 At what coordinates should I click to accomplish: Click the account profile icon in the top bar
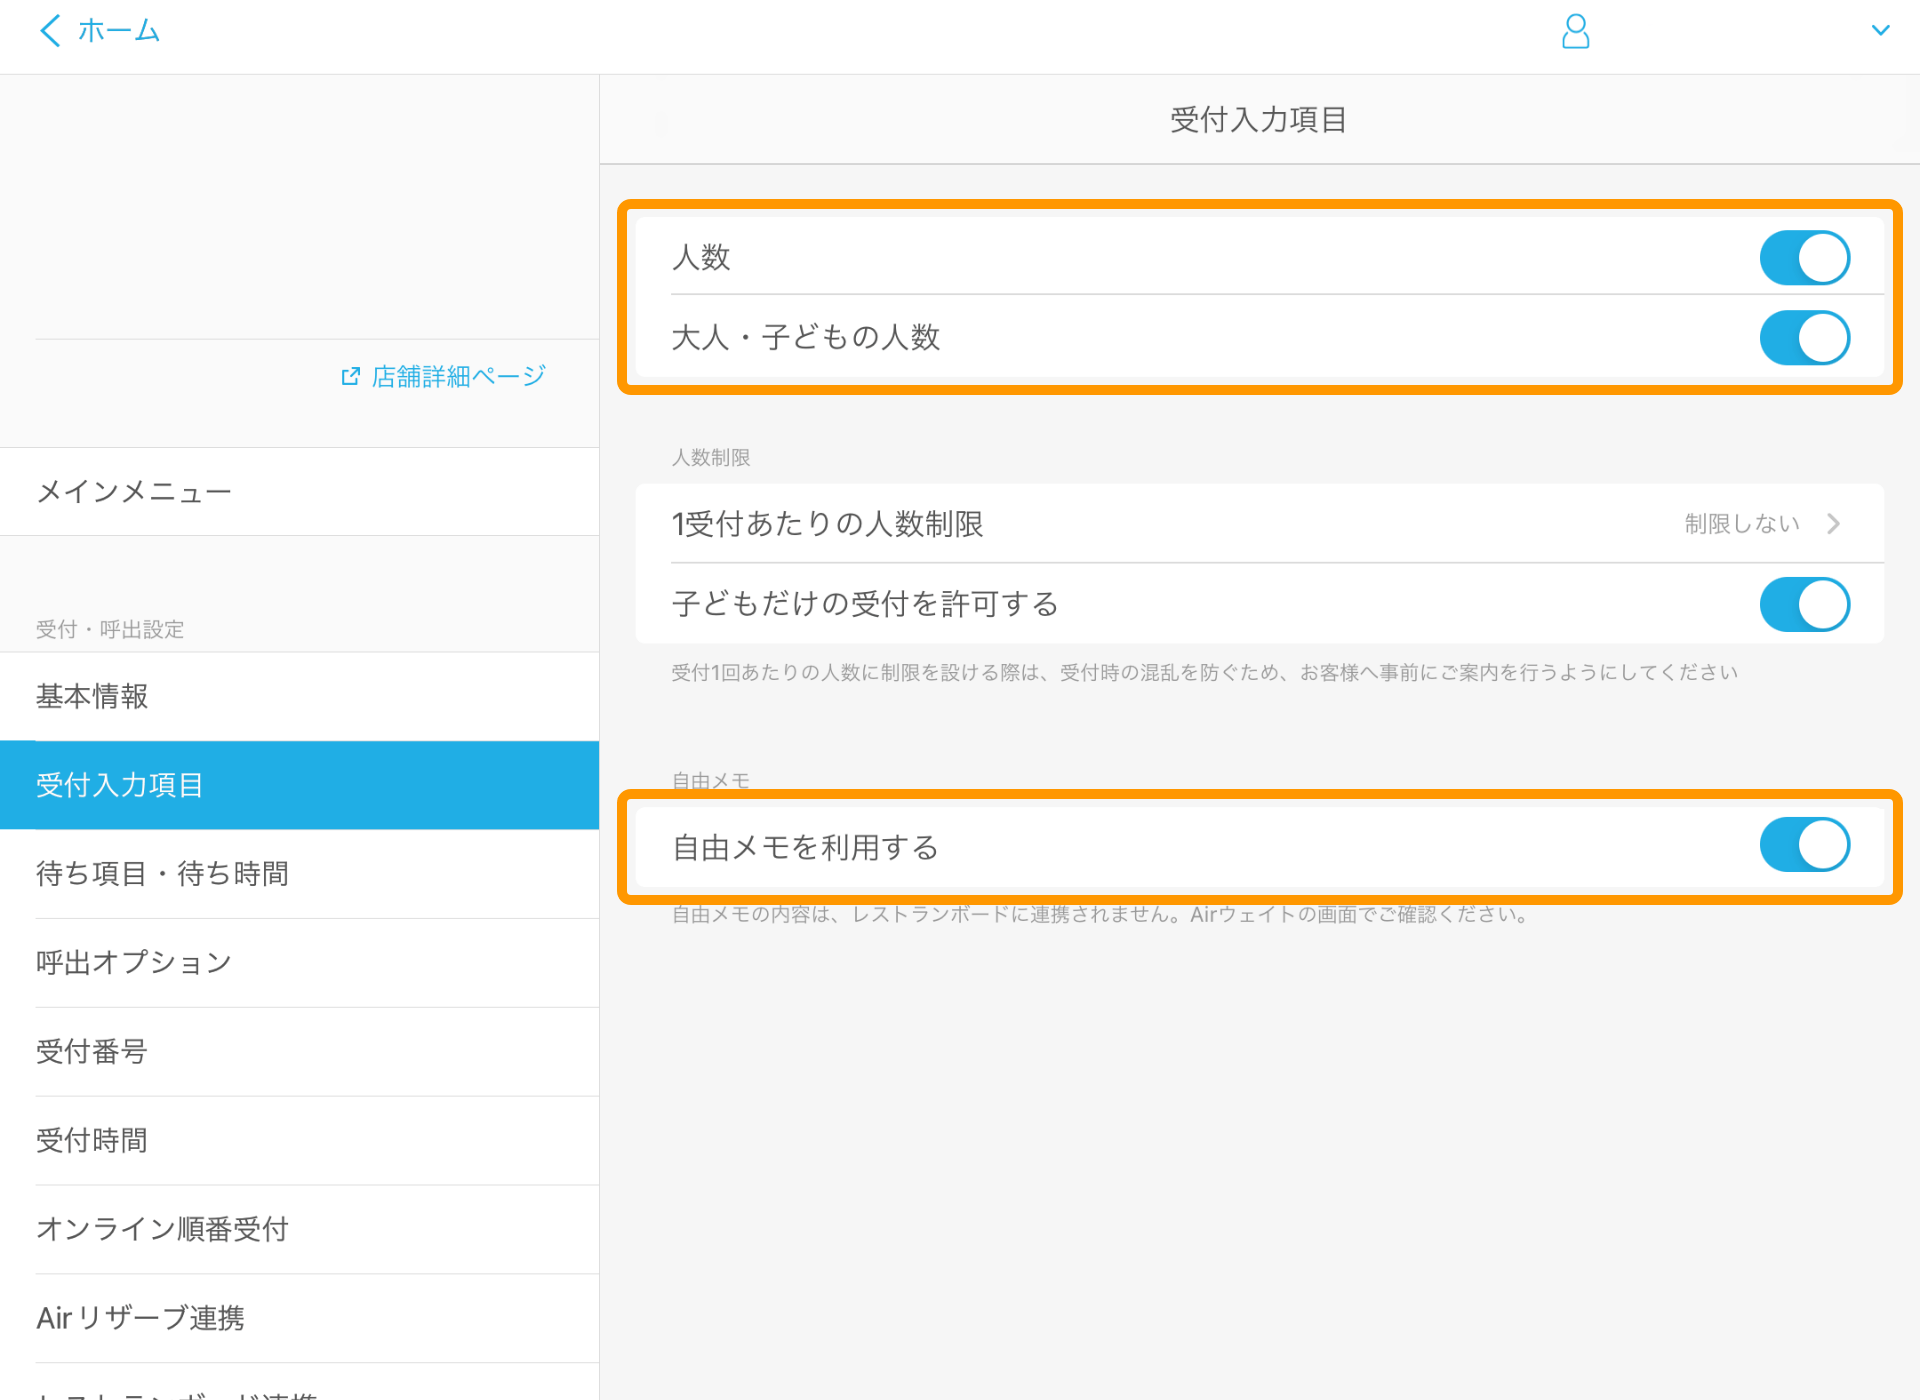[1575, 31]
